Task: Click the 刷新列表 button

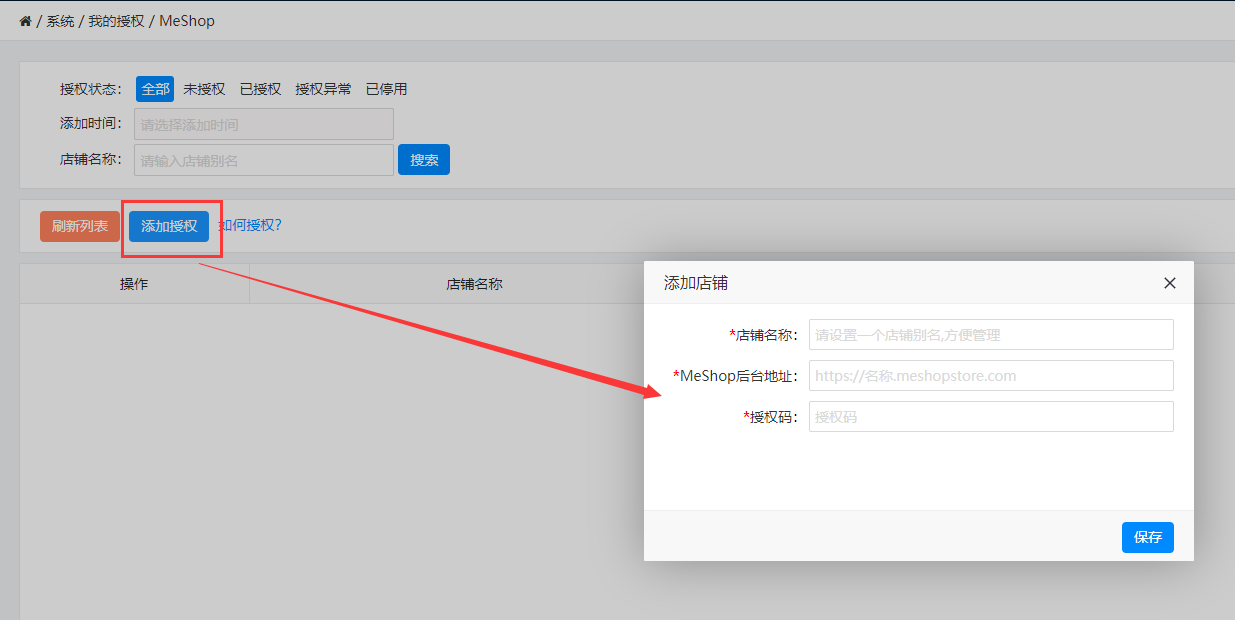Action: (80, 226)
